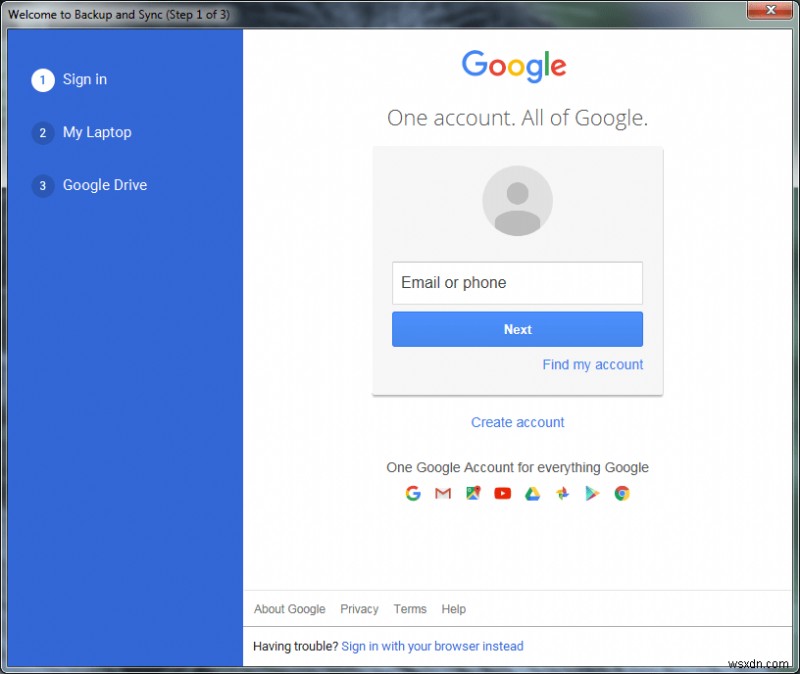The height and width of the screenshot is (674, 800).
Task: Select the Google Drive icon
Action: tap(532, 493)
